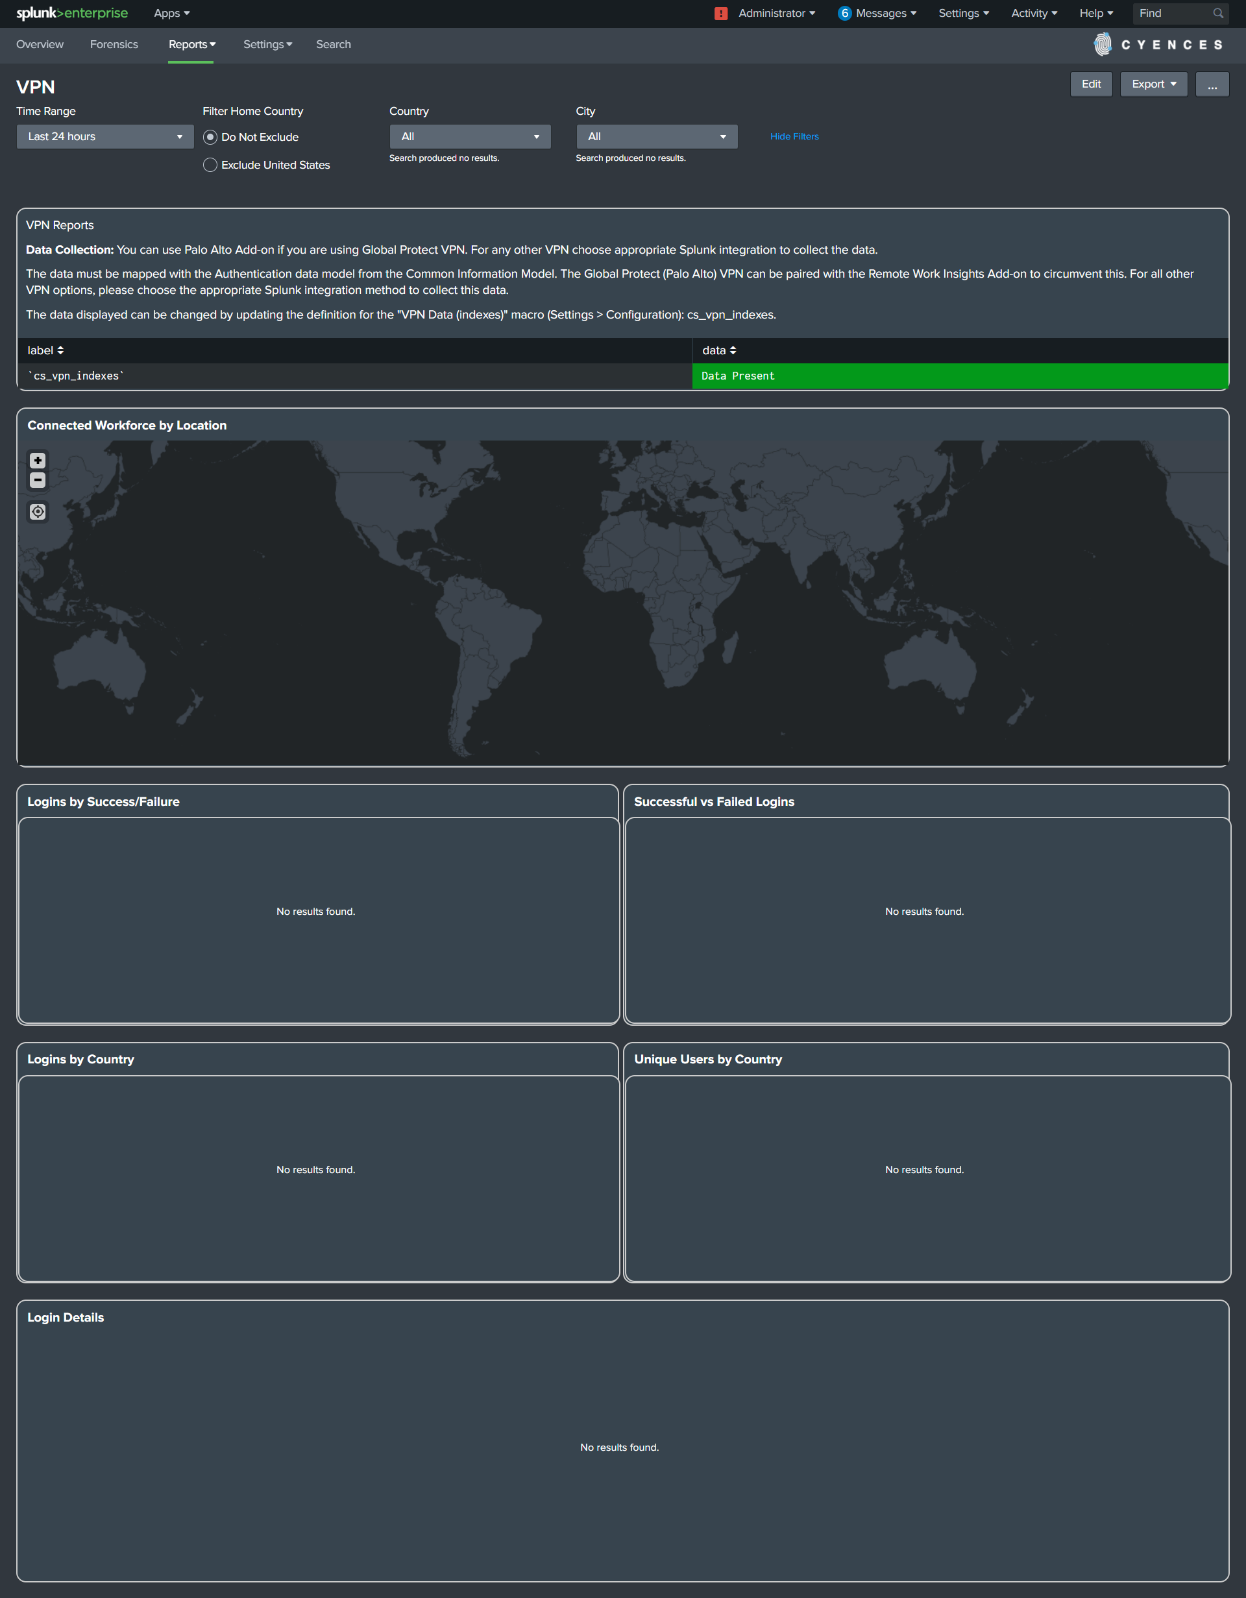This screenshot has height=1598, width=1246.
Task: Click the Successful vs Failed Logins title
Action: (x=714, y=802)
